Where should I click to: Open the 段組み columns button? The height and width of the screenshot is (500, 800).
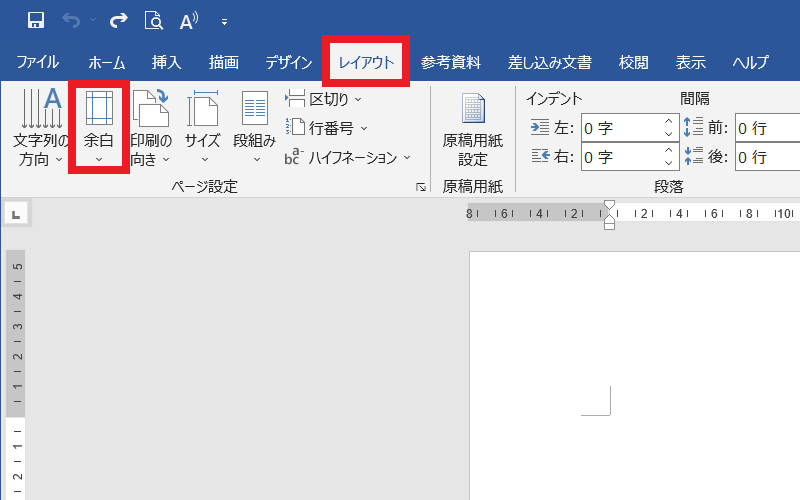click(x=254, y=128)
